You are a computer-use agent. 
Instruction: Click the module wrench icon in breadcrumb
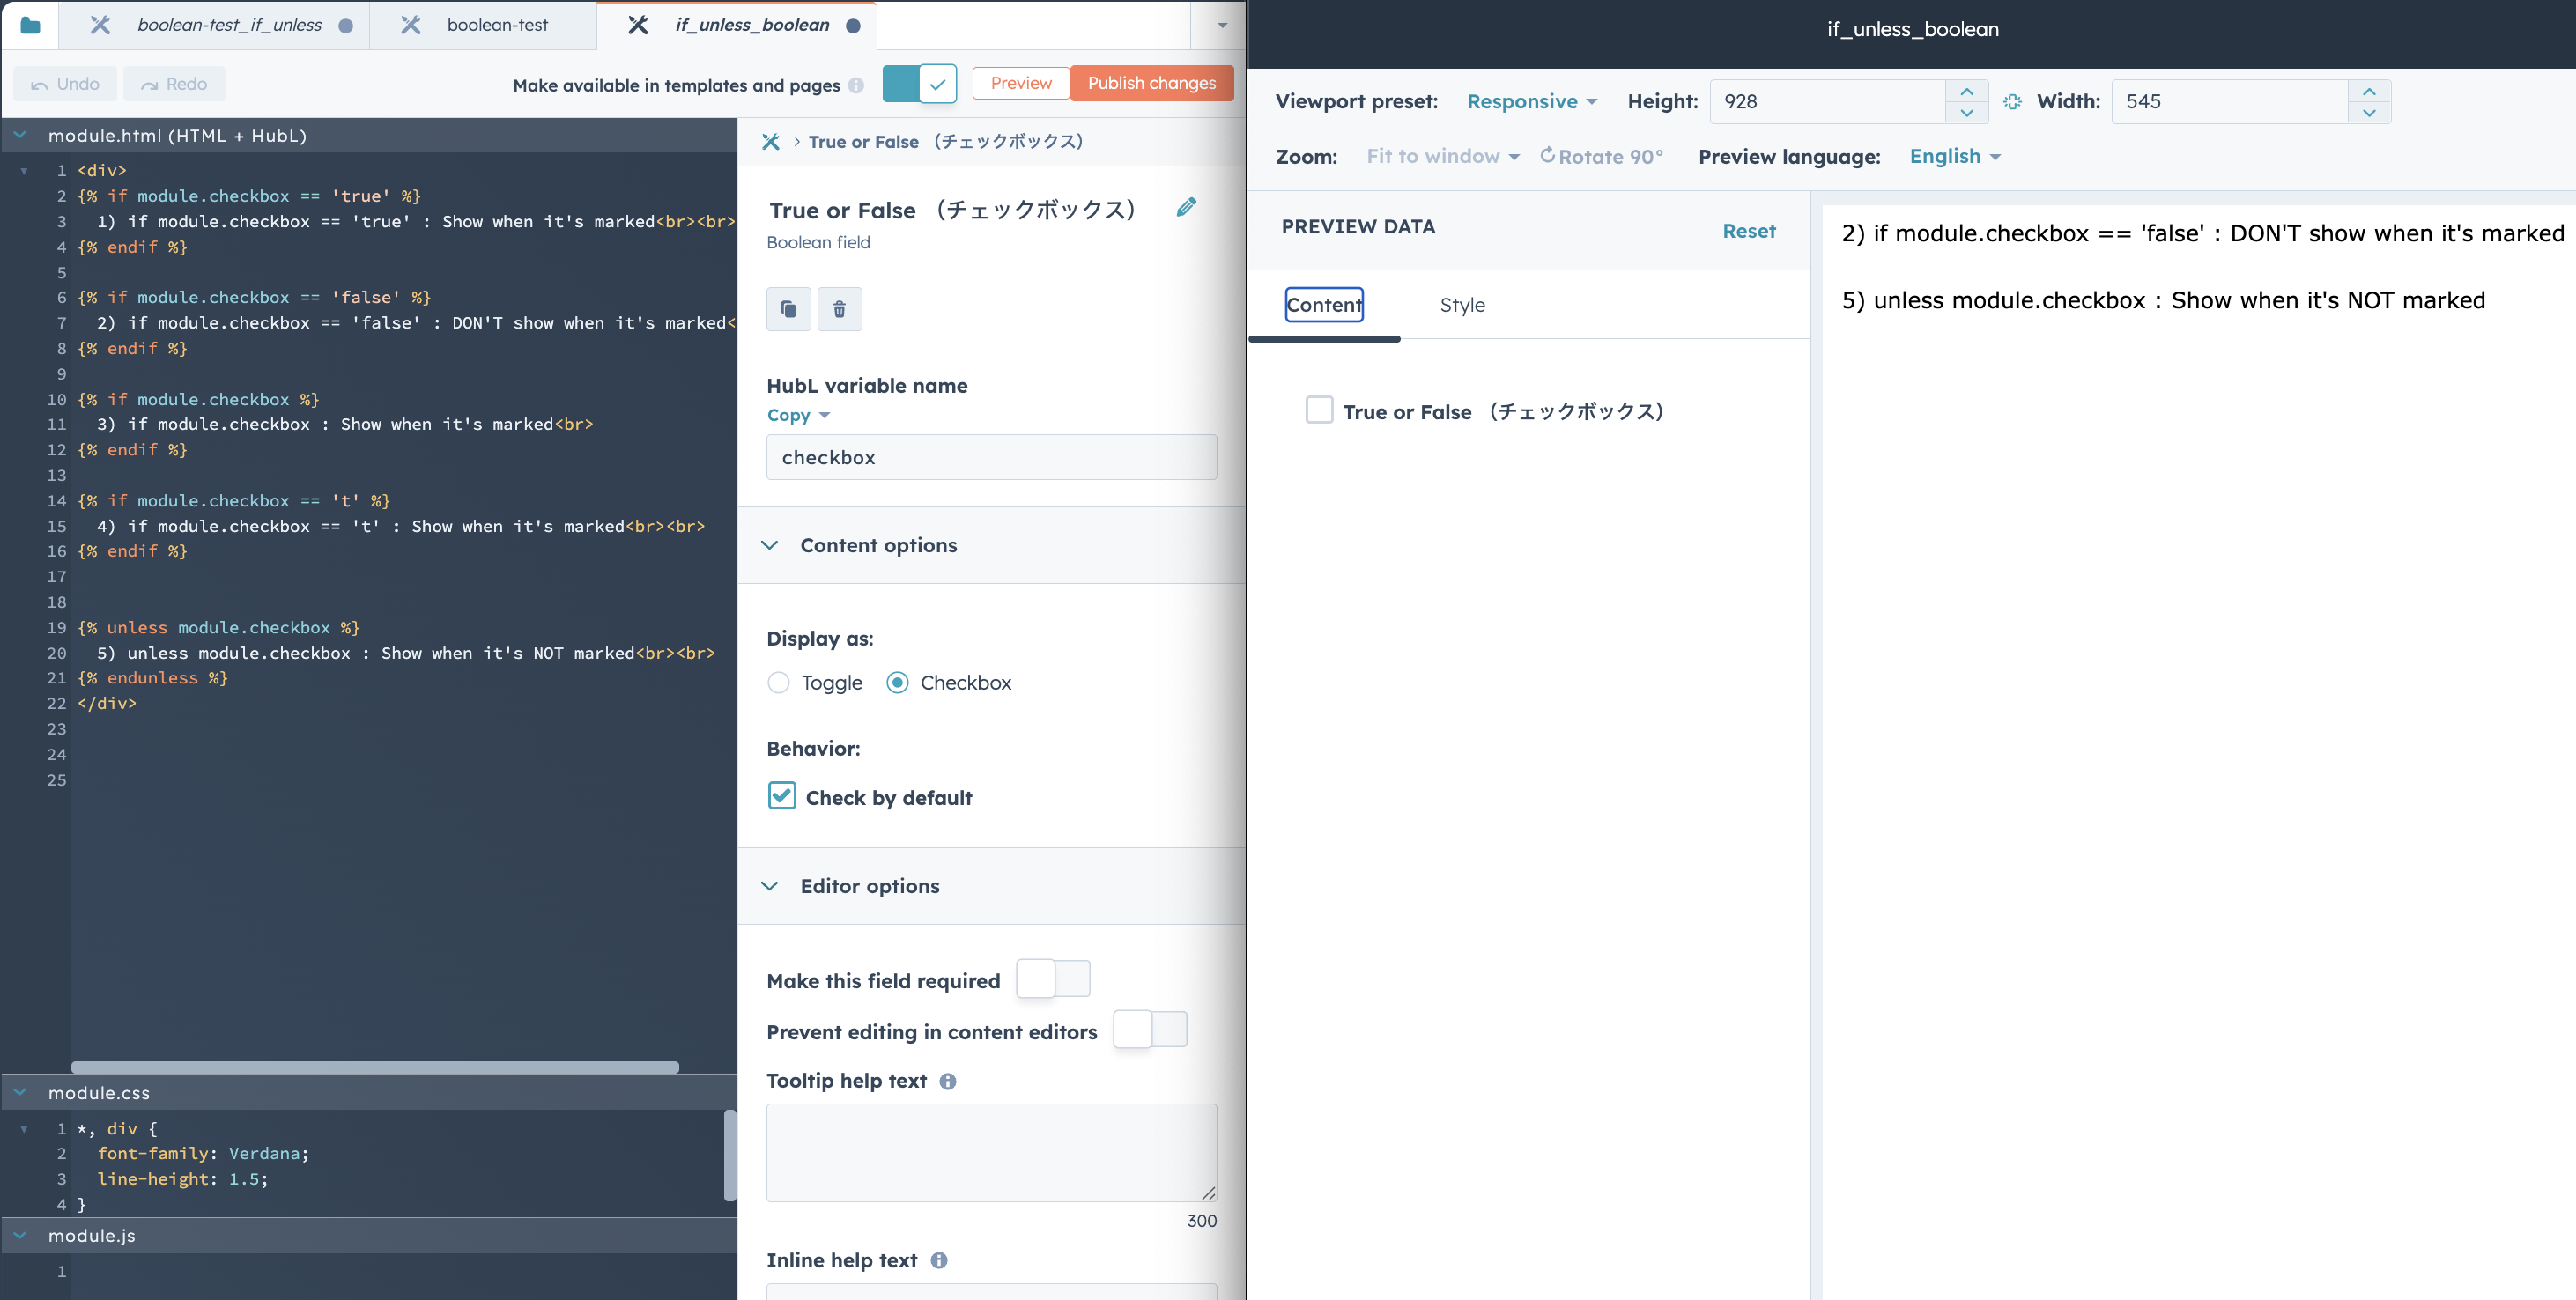770,142
